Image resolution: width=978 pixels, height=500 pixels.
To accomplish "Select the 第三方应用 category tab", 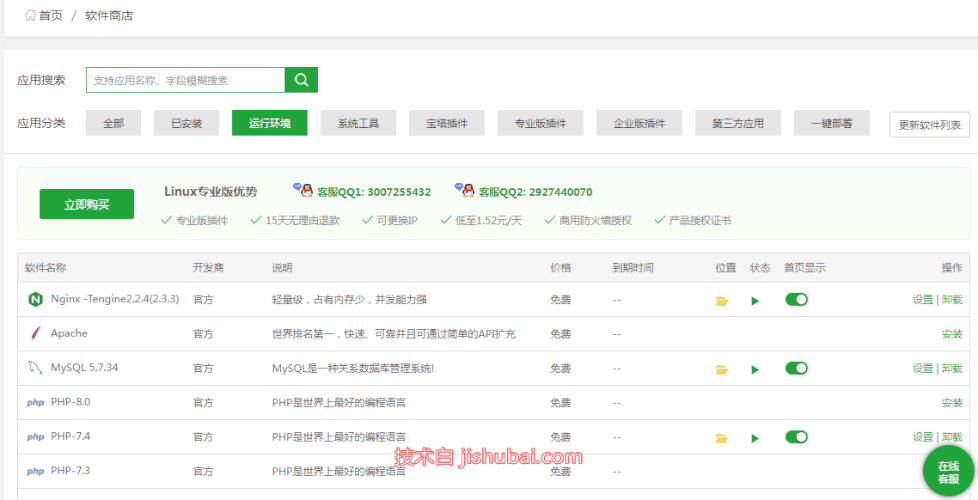I will pyautogui.click(x=738, y=123).
